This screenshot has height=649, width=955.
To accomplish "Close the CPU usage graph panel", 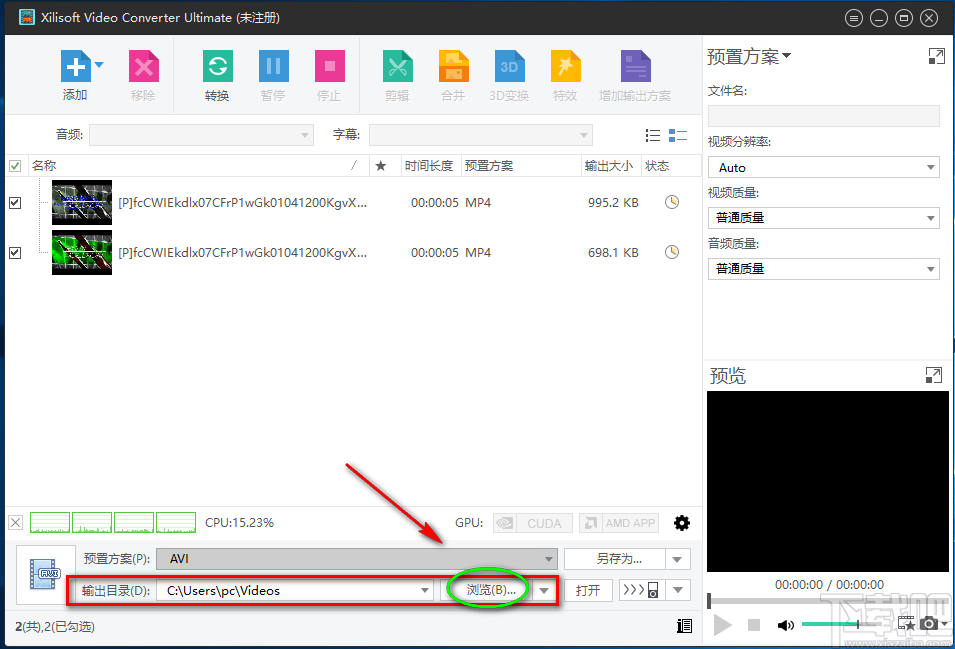I will [16, 522].
